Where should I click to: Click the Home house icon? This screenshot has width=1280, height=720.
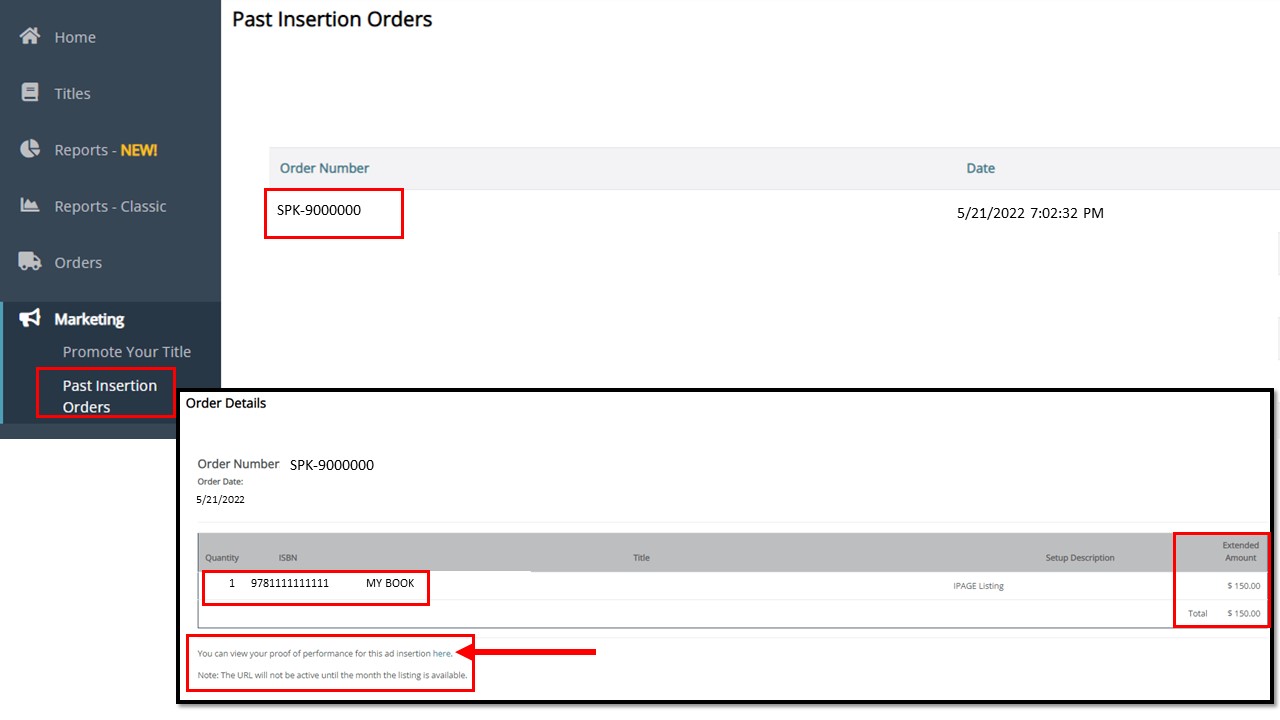tap(30, 36)
